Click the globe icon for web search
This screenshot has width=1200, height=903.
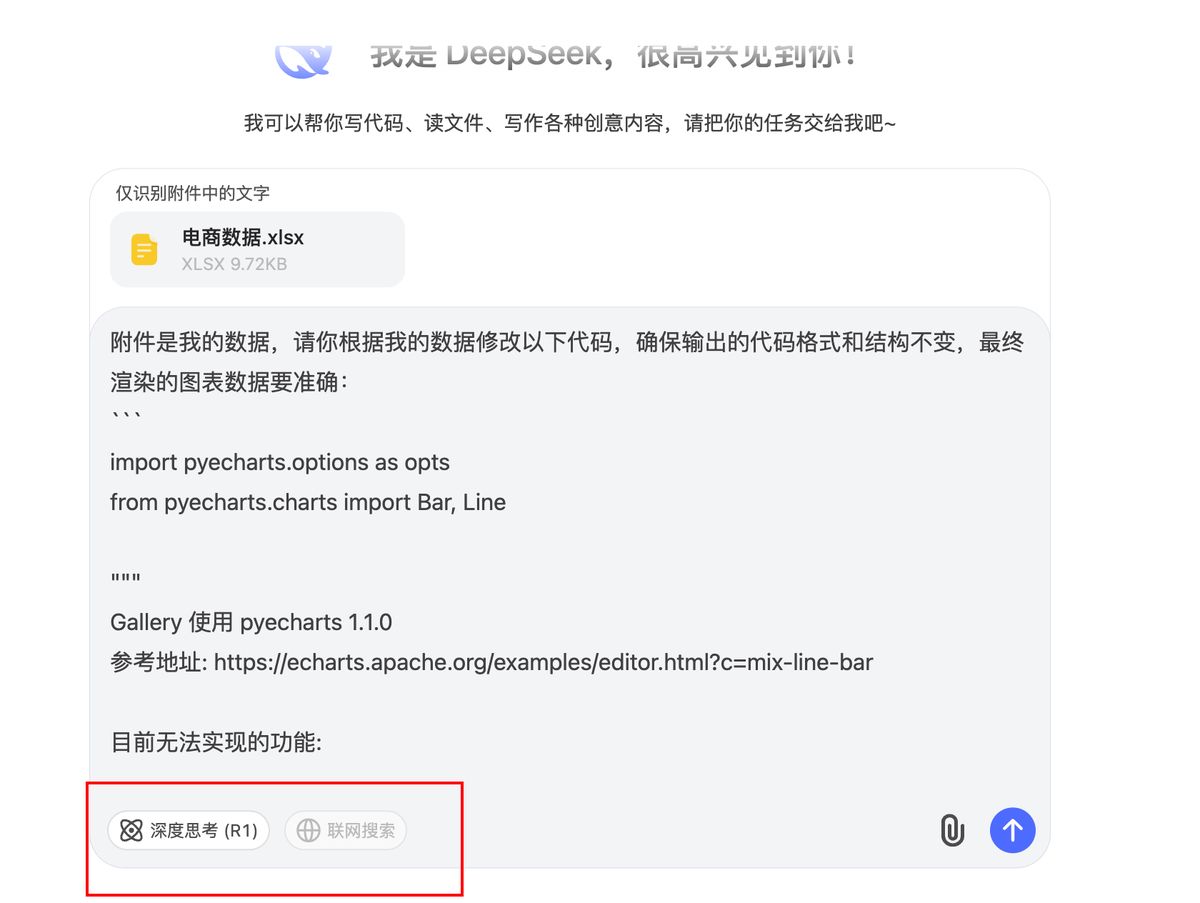[308, 830]
